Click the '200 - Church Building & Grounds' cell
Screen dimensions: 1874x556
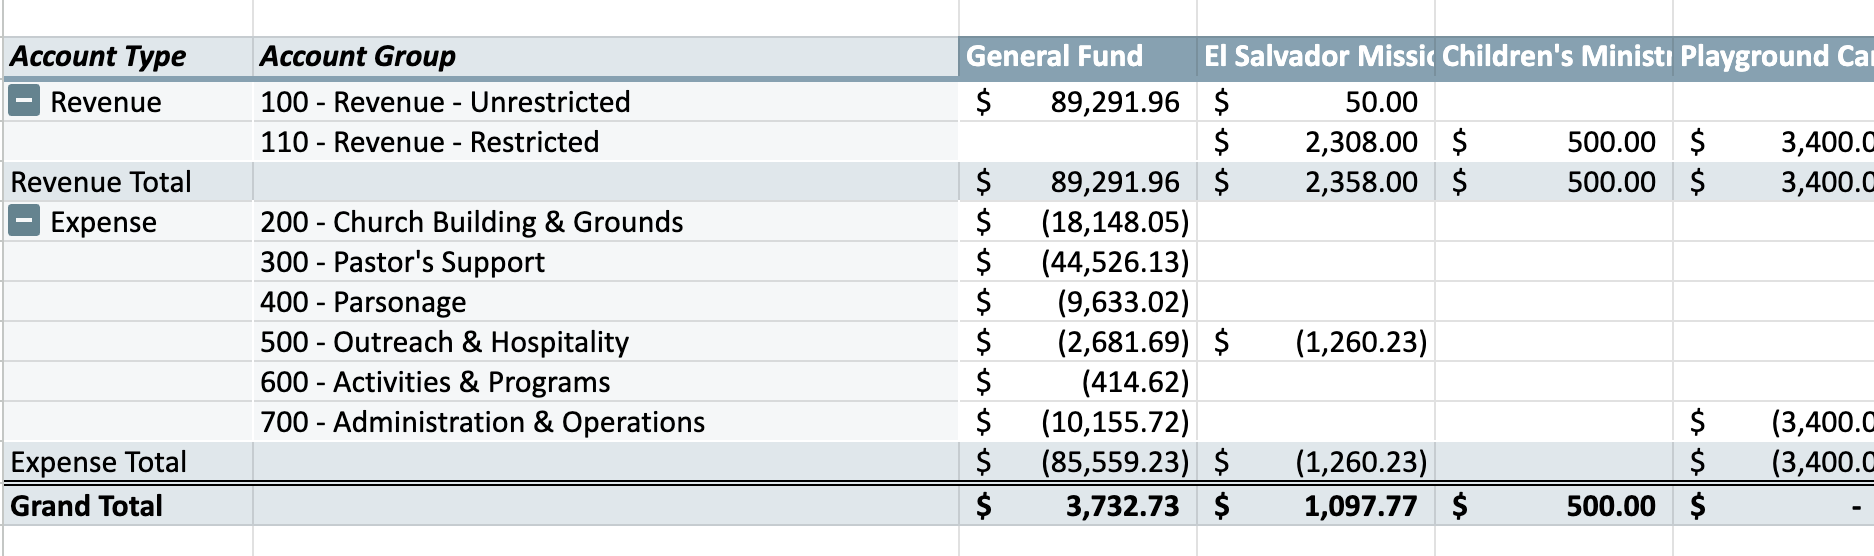click(472, 222)
